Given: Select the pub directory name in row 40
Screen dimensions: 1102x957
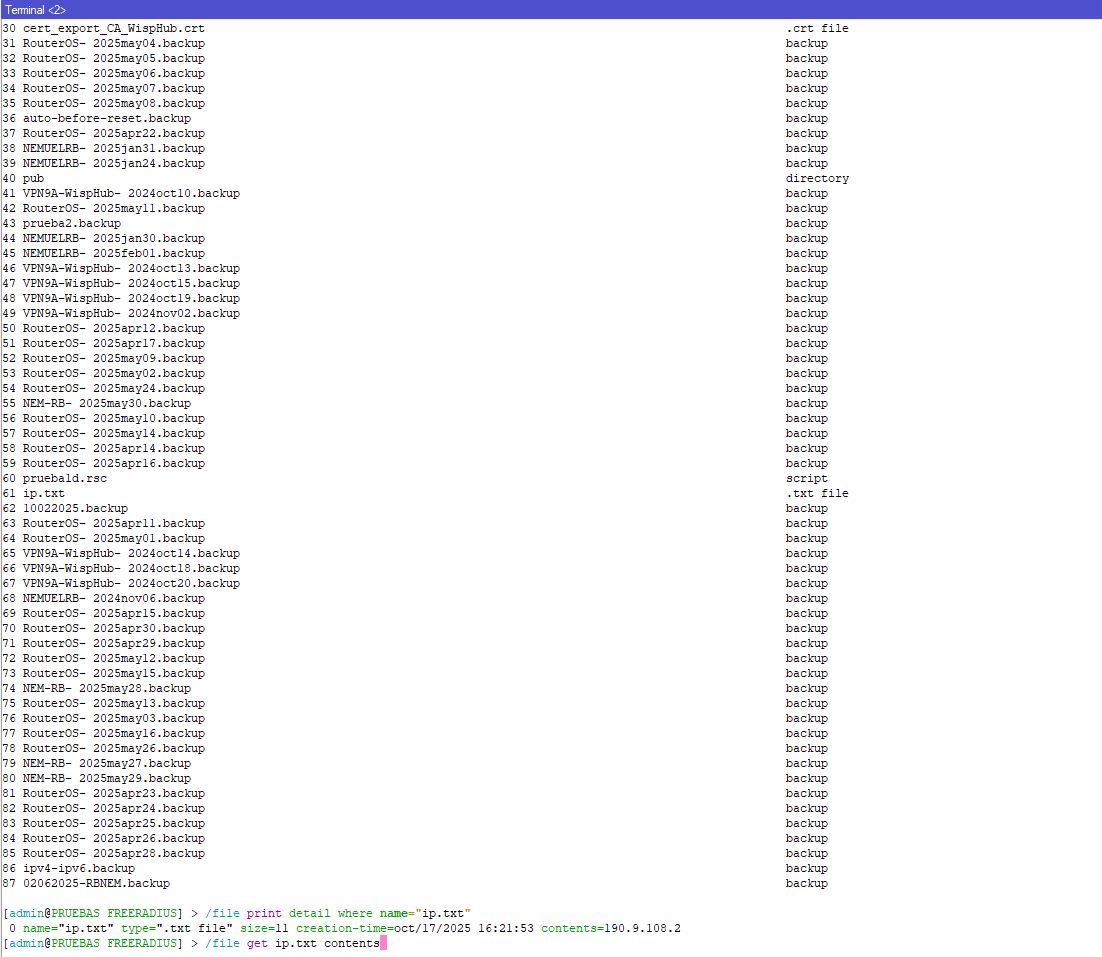Looking at the screenshot, I should coord(33,178).
